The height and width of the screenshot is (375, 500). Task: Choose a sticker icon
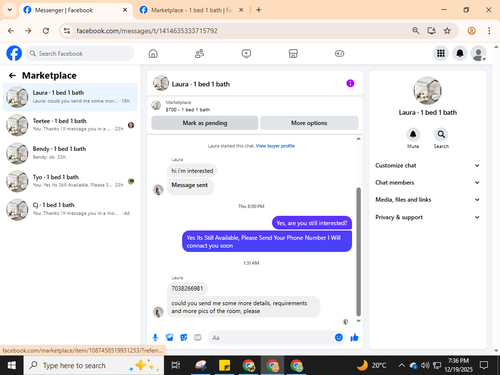pos(183,338)
